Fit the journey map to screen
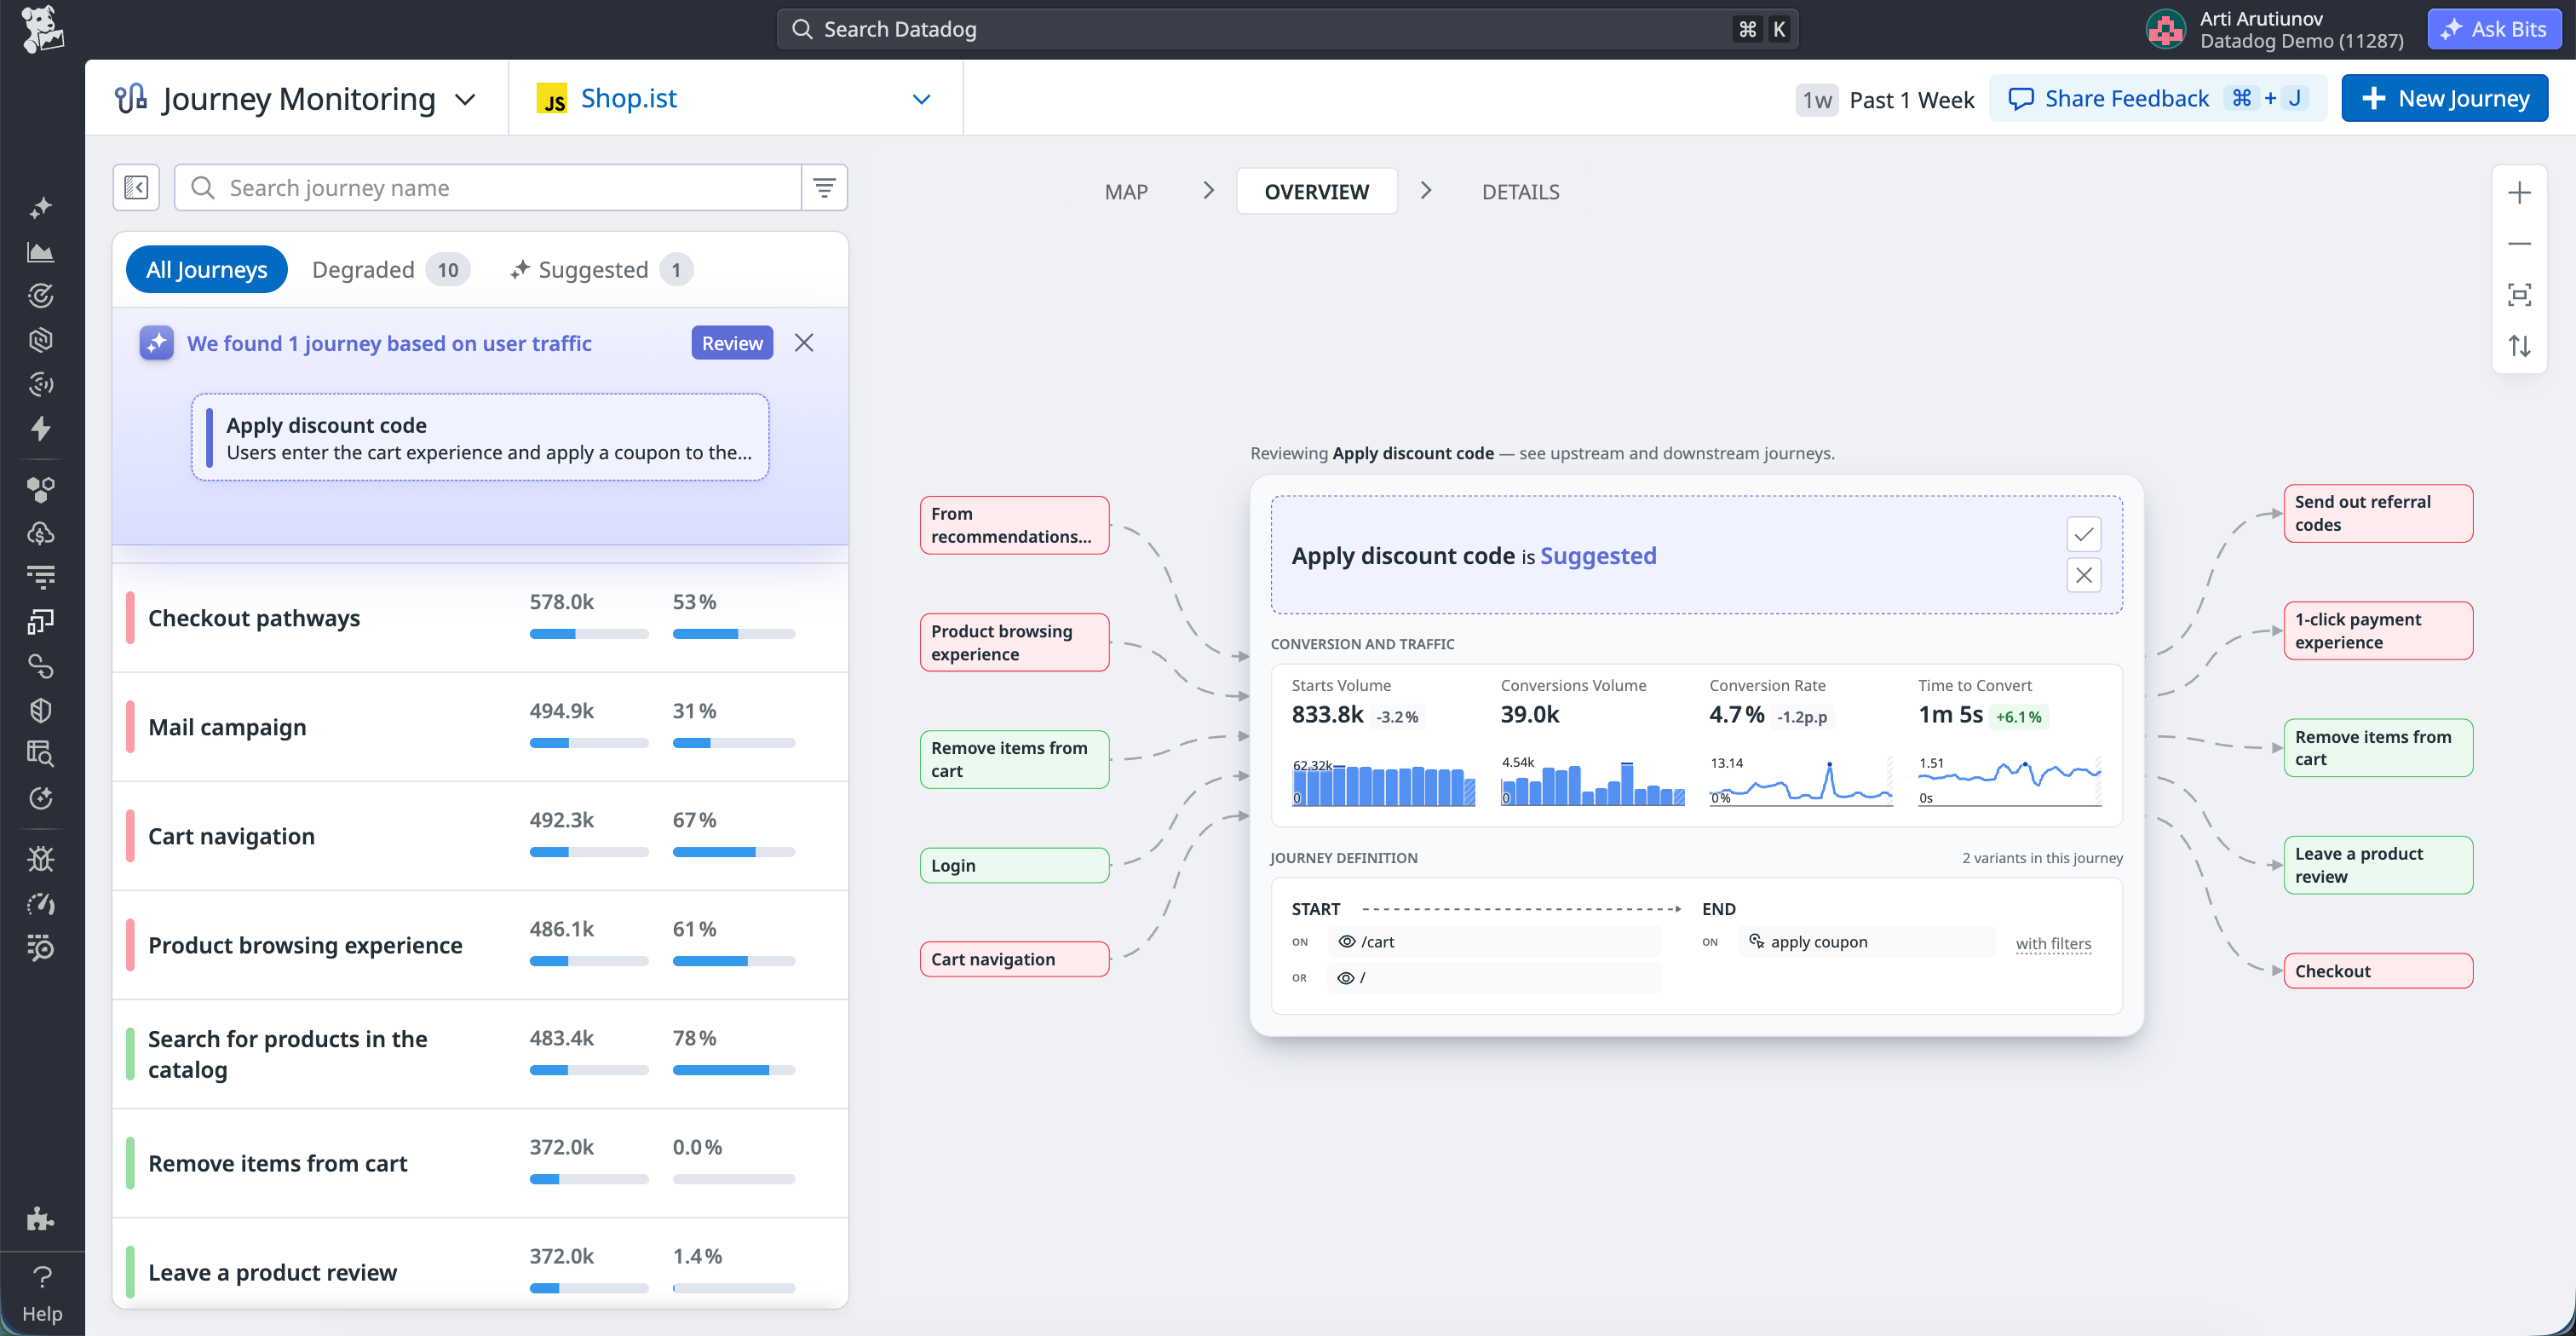Screen dimensions: 2576x1336 (x=2519, y=295)
